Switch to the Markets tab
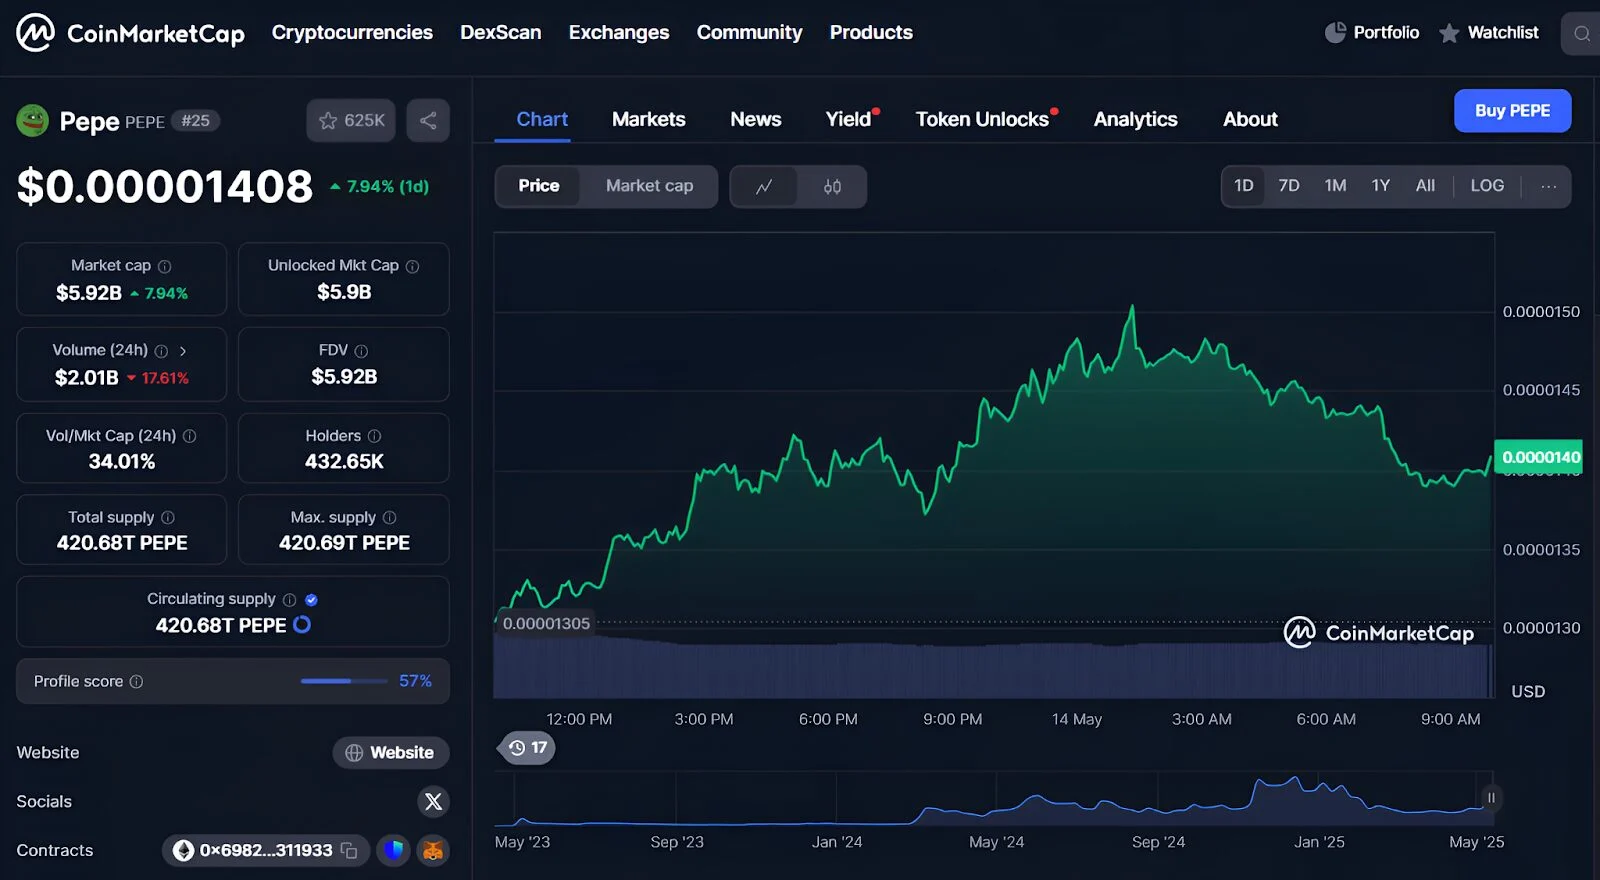 click(x=648, y=119)
